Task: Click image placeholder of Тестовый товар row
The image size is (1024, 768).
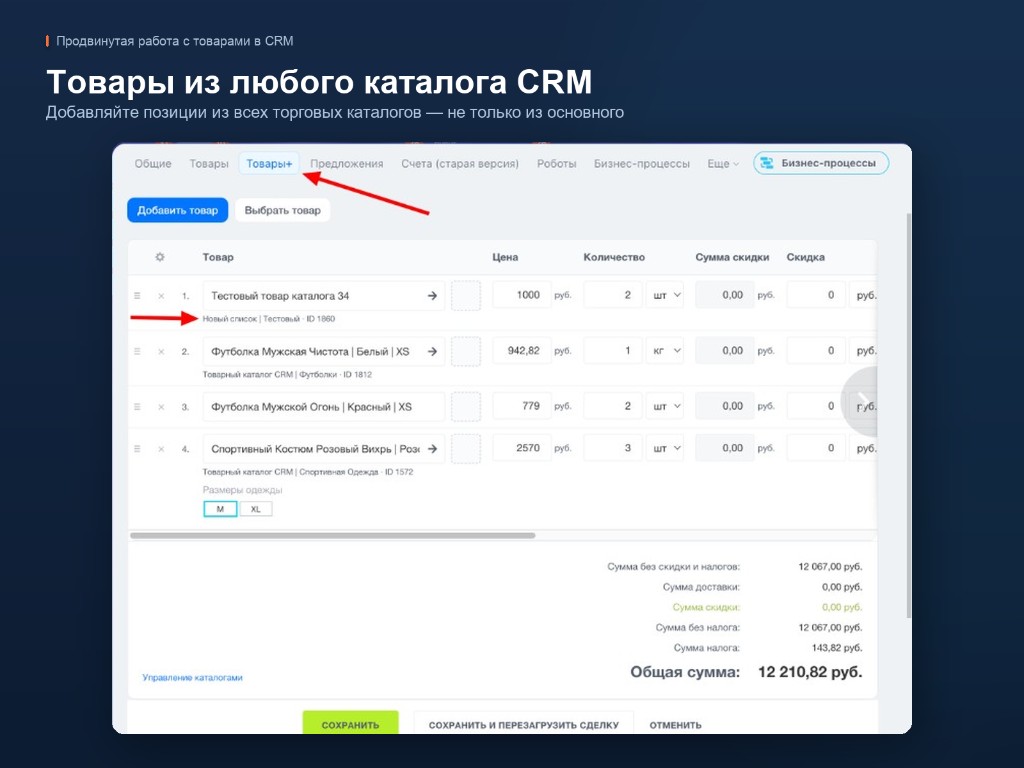Action: coord(466,296)
